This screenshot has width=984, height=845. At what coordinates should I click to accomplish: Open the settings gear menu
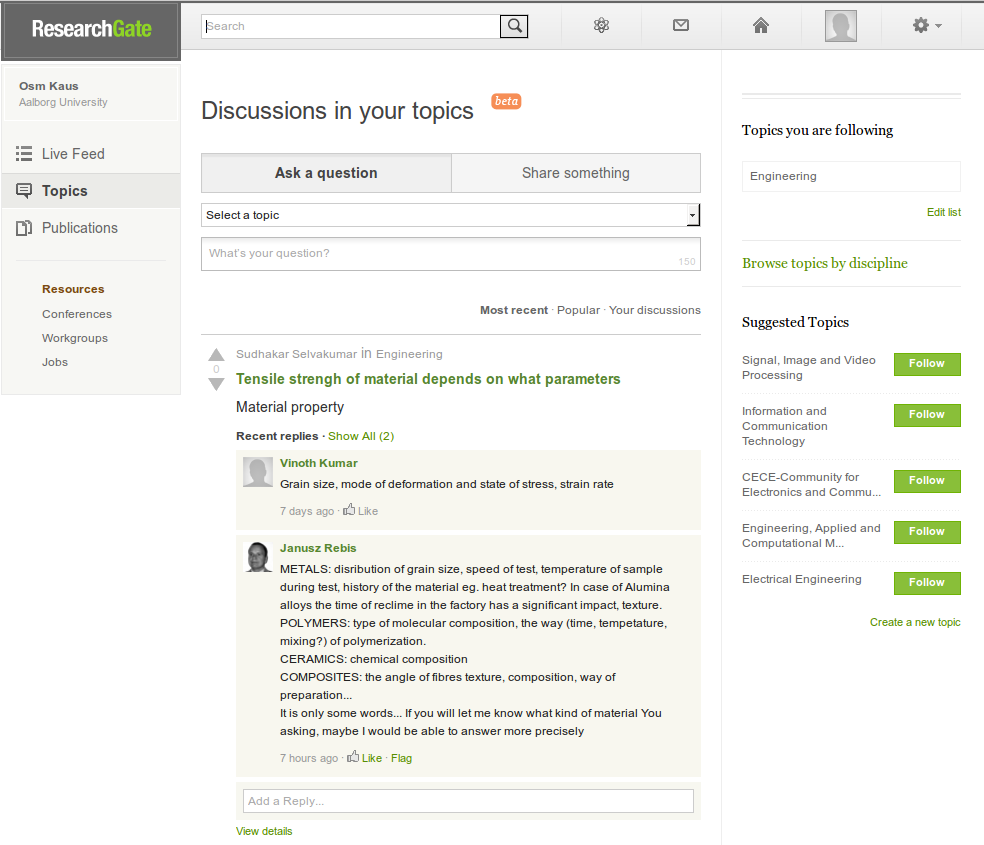click(x=927, y=26)
